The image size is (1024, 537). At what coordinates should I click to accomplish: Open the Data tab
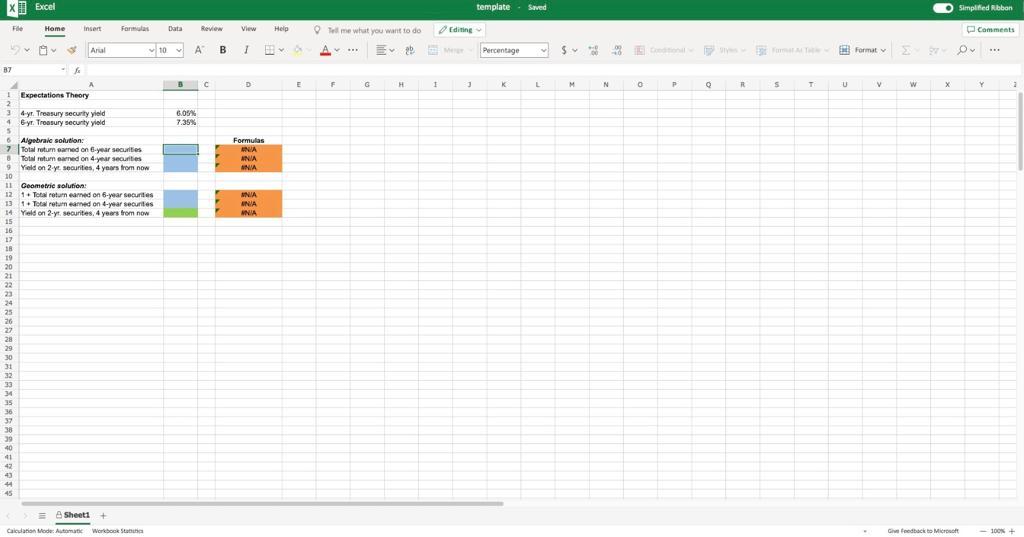tap(175, 29)
